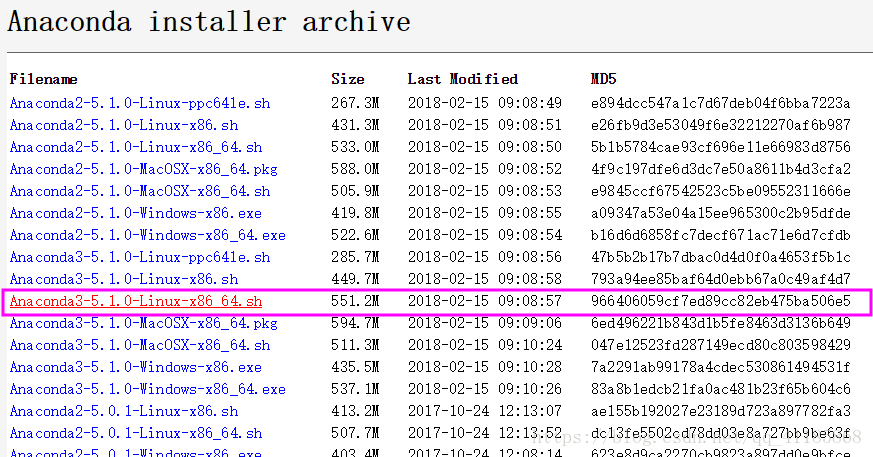This screenshot has height=457, width=873.
Task: Select Anaconda3-5.1.0-MacOSX-x86_64.sh link
Action: point(140,345)
